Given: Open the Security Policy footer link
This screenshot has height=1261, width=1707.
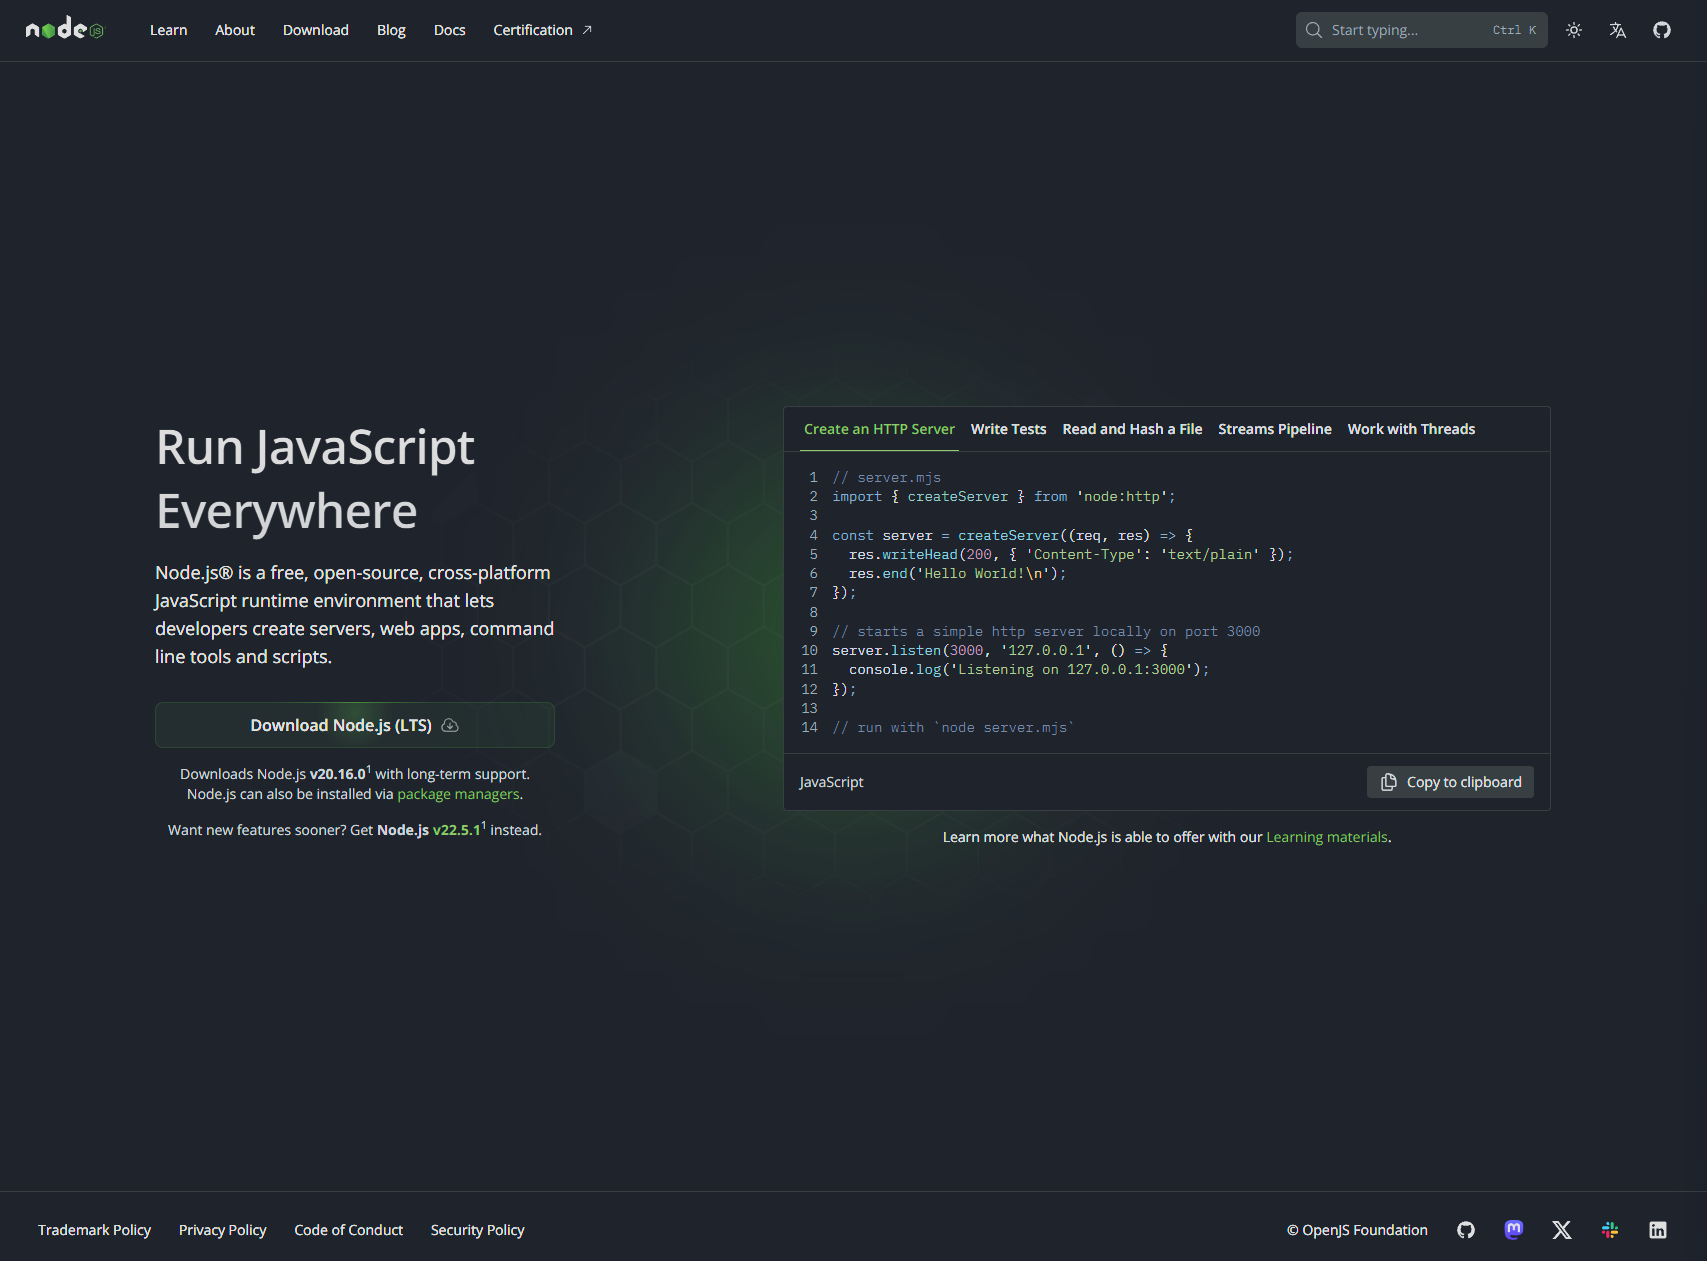Looking at the screenshot, I should point(478,1230).
